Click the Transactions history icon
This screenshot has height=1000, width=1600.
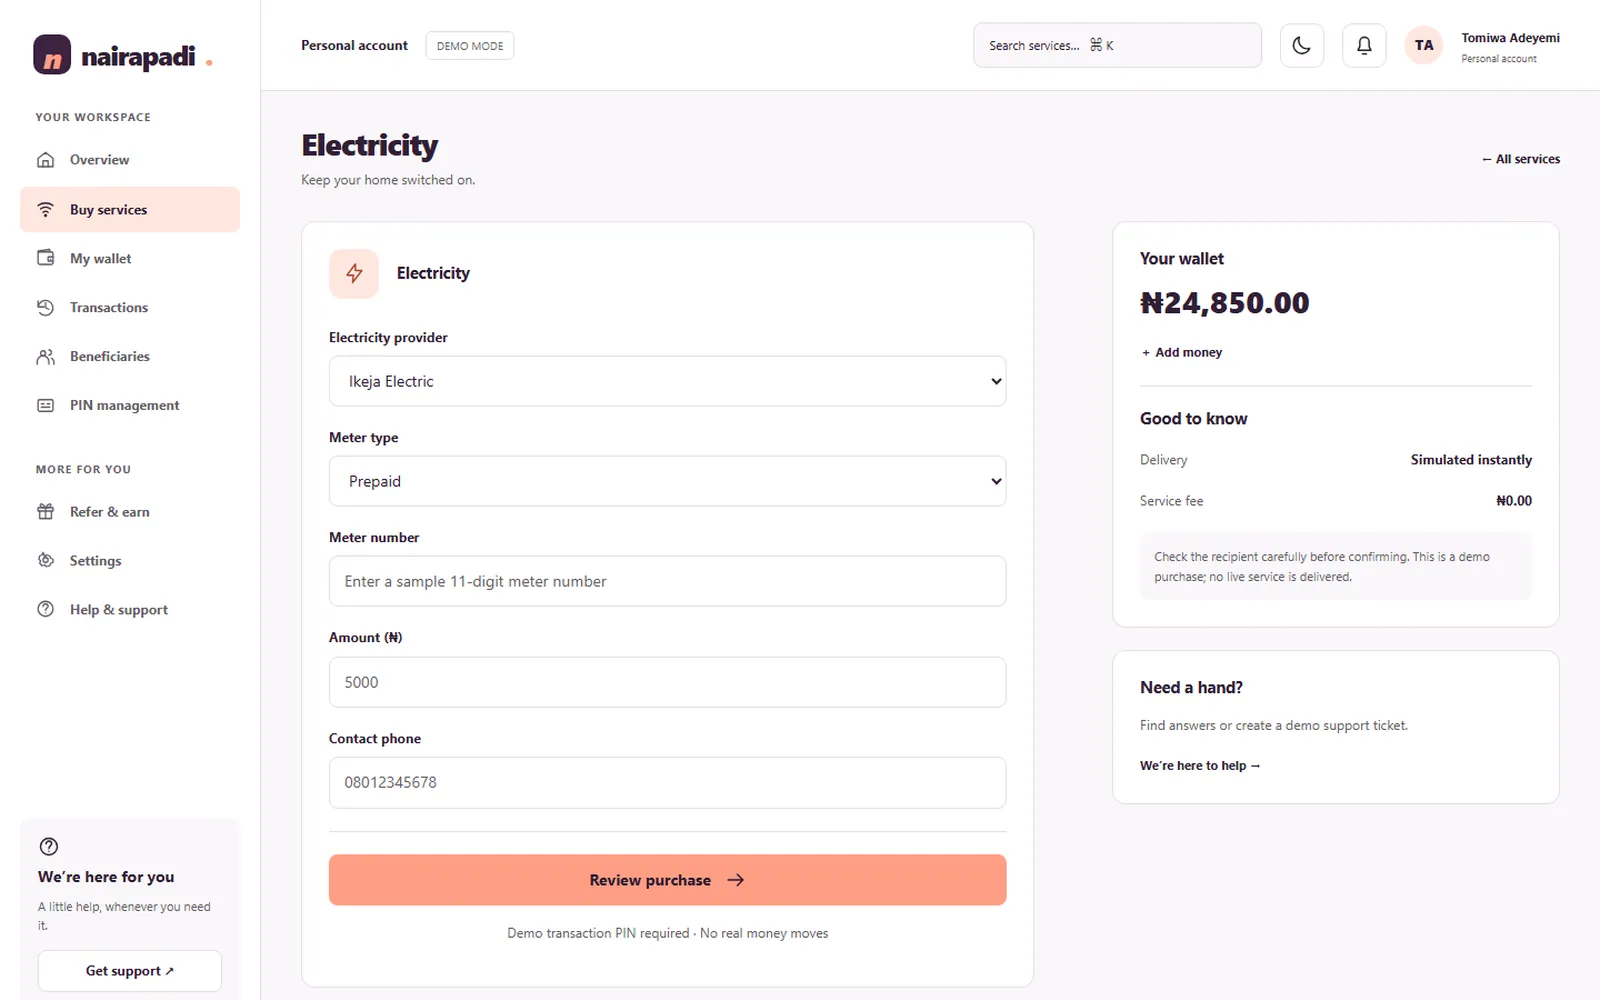(46, 307)
